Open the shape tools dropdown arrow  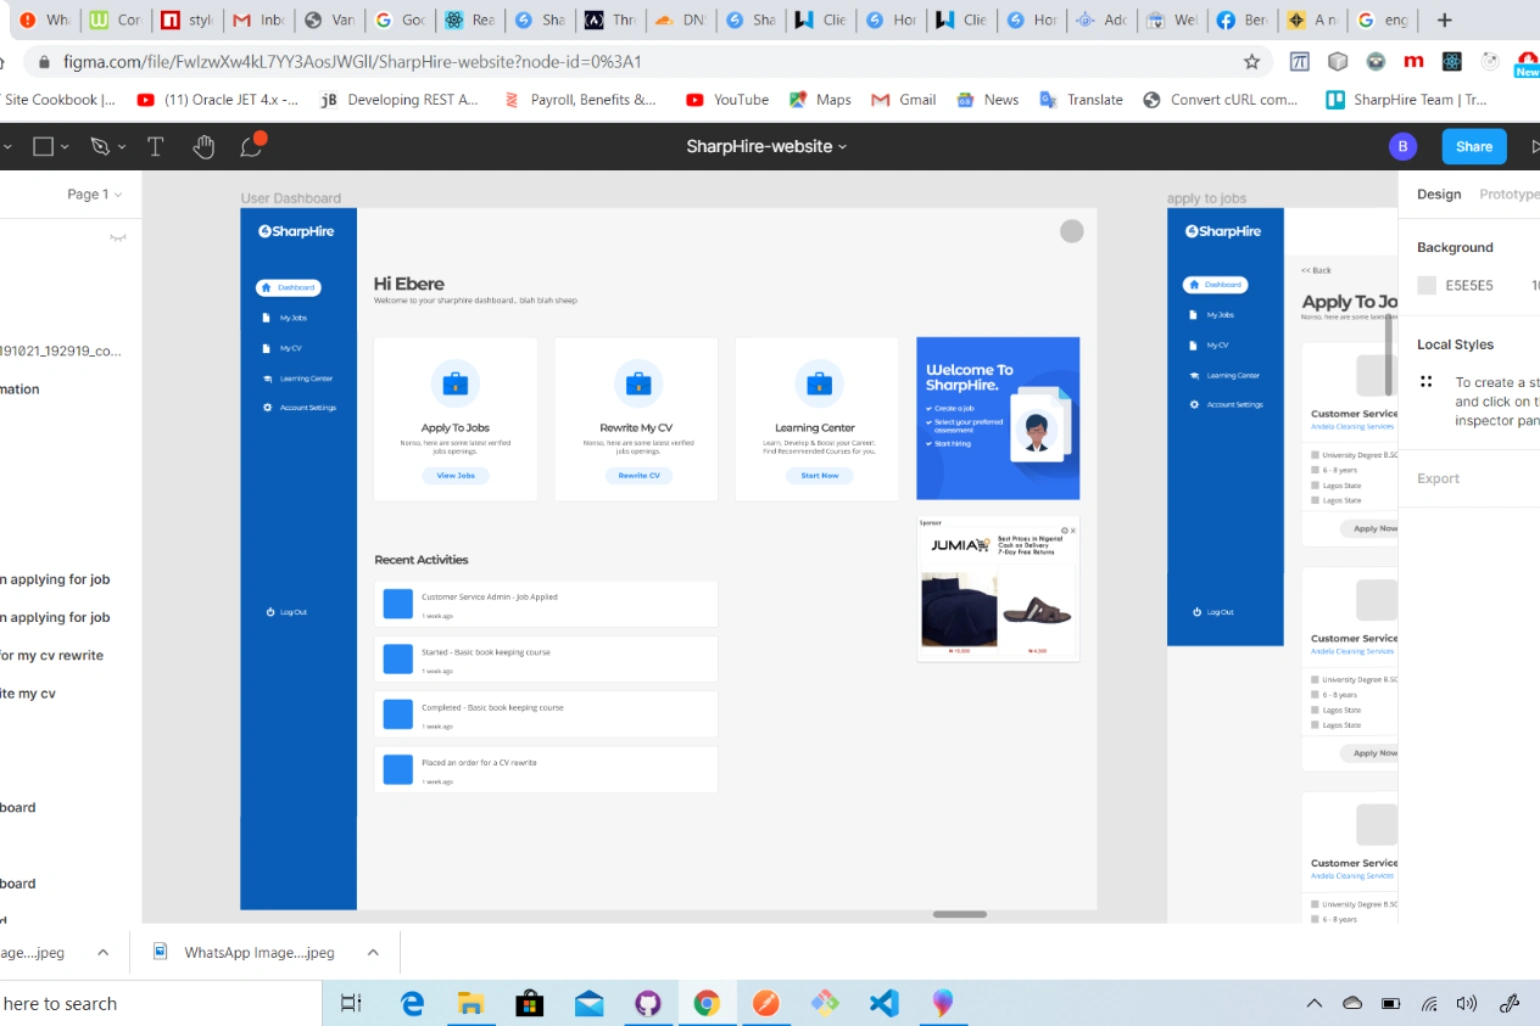click(x=65, y=147)
